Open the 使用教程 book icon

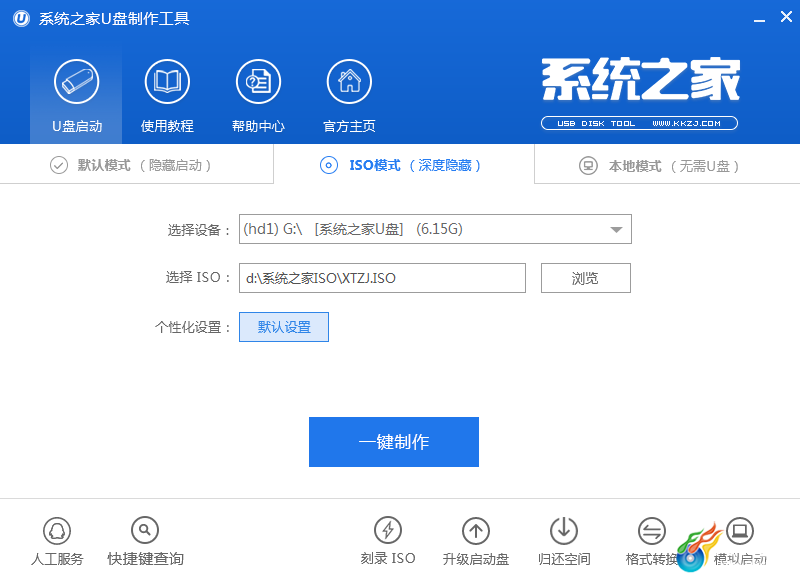tap(167, 82)
